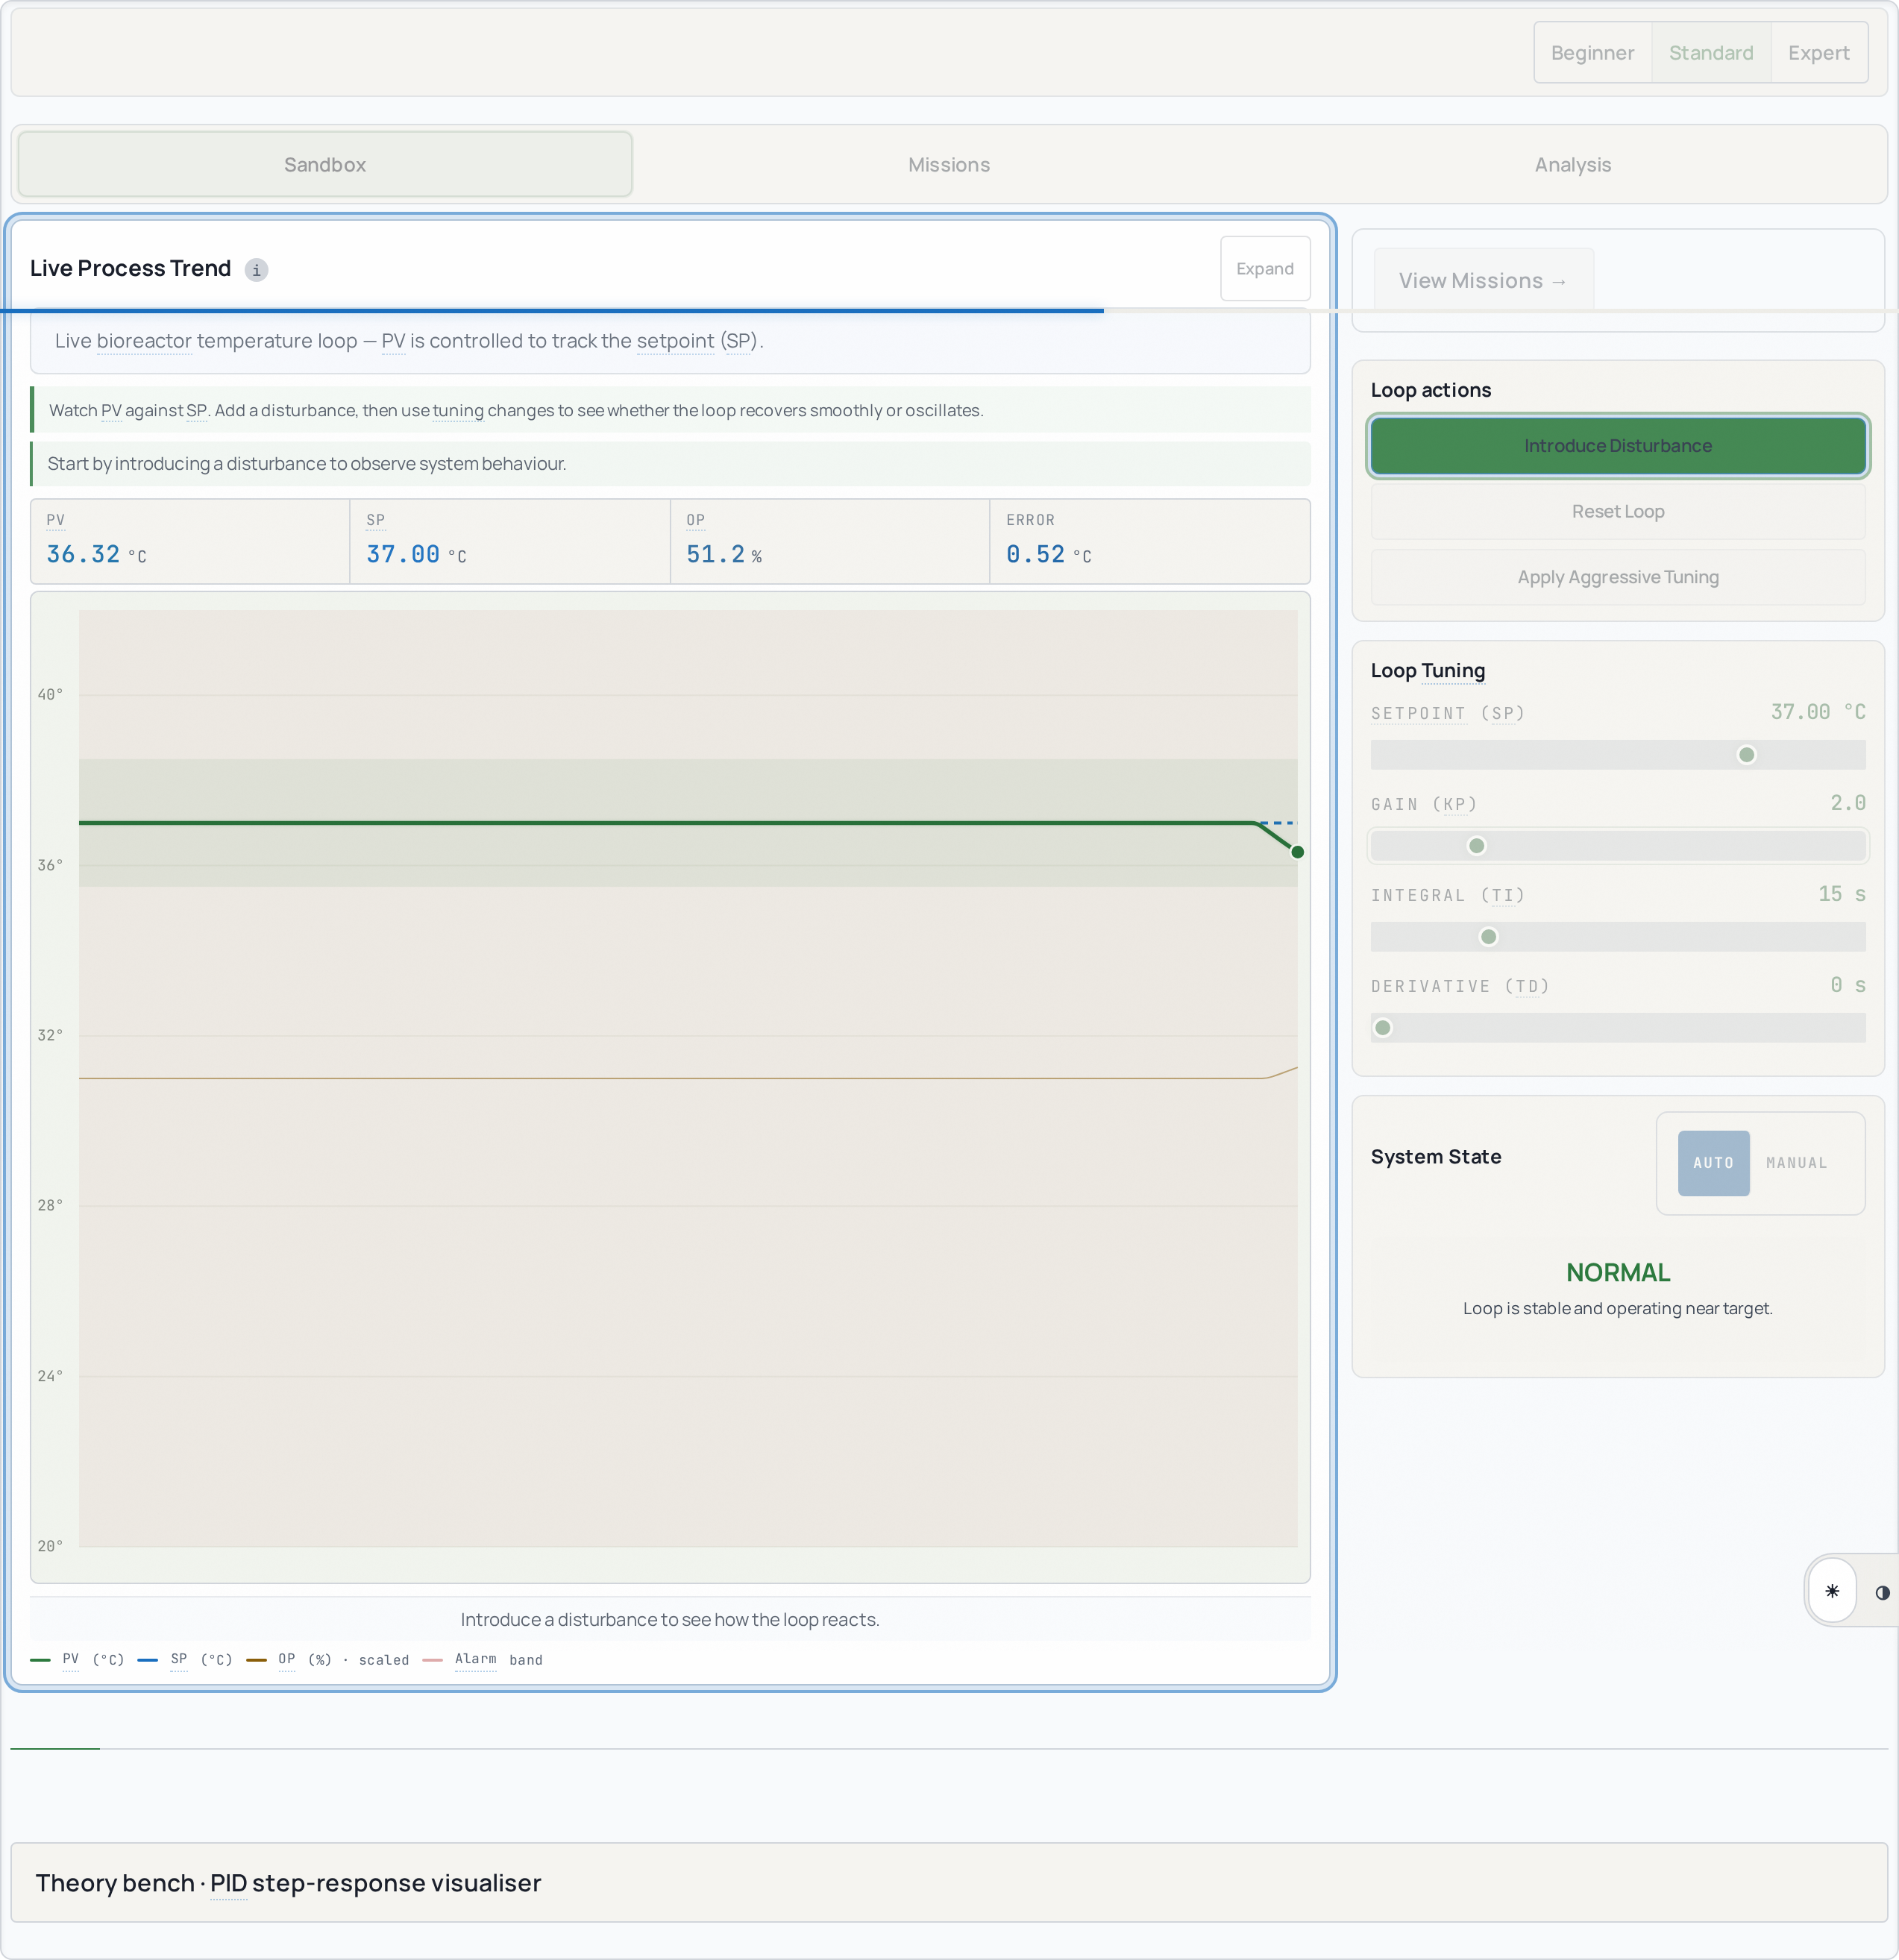Click the 40° axis label on chart

tap(50, 695)
